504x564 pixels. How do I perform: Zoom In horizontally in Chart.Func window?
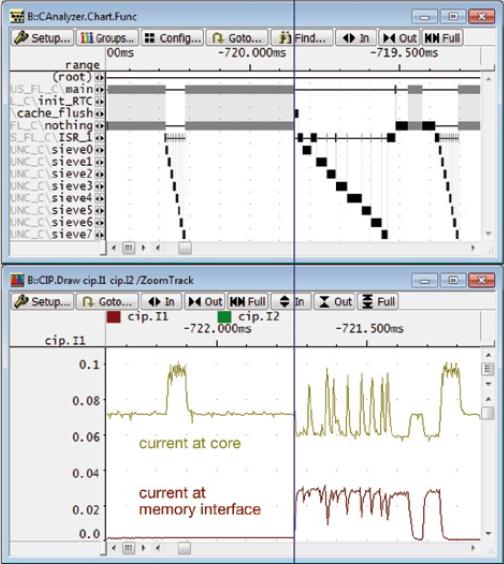[355, 38]
